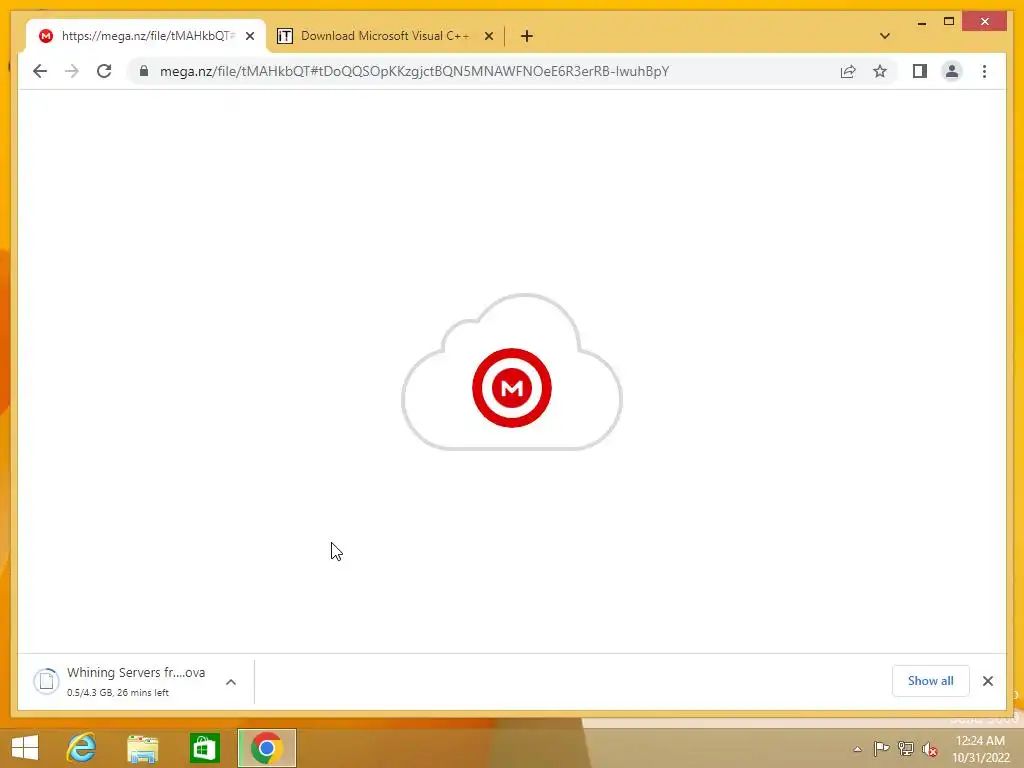Open the Chrome three-dot menu
The width and height of the screenshot is (1024, 768).
coord(984,71)
